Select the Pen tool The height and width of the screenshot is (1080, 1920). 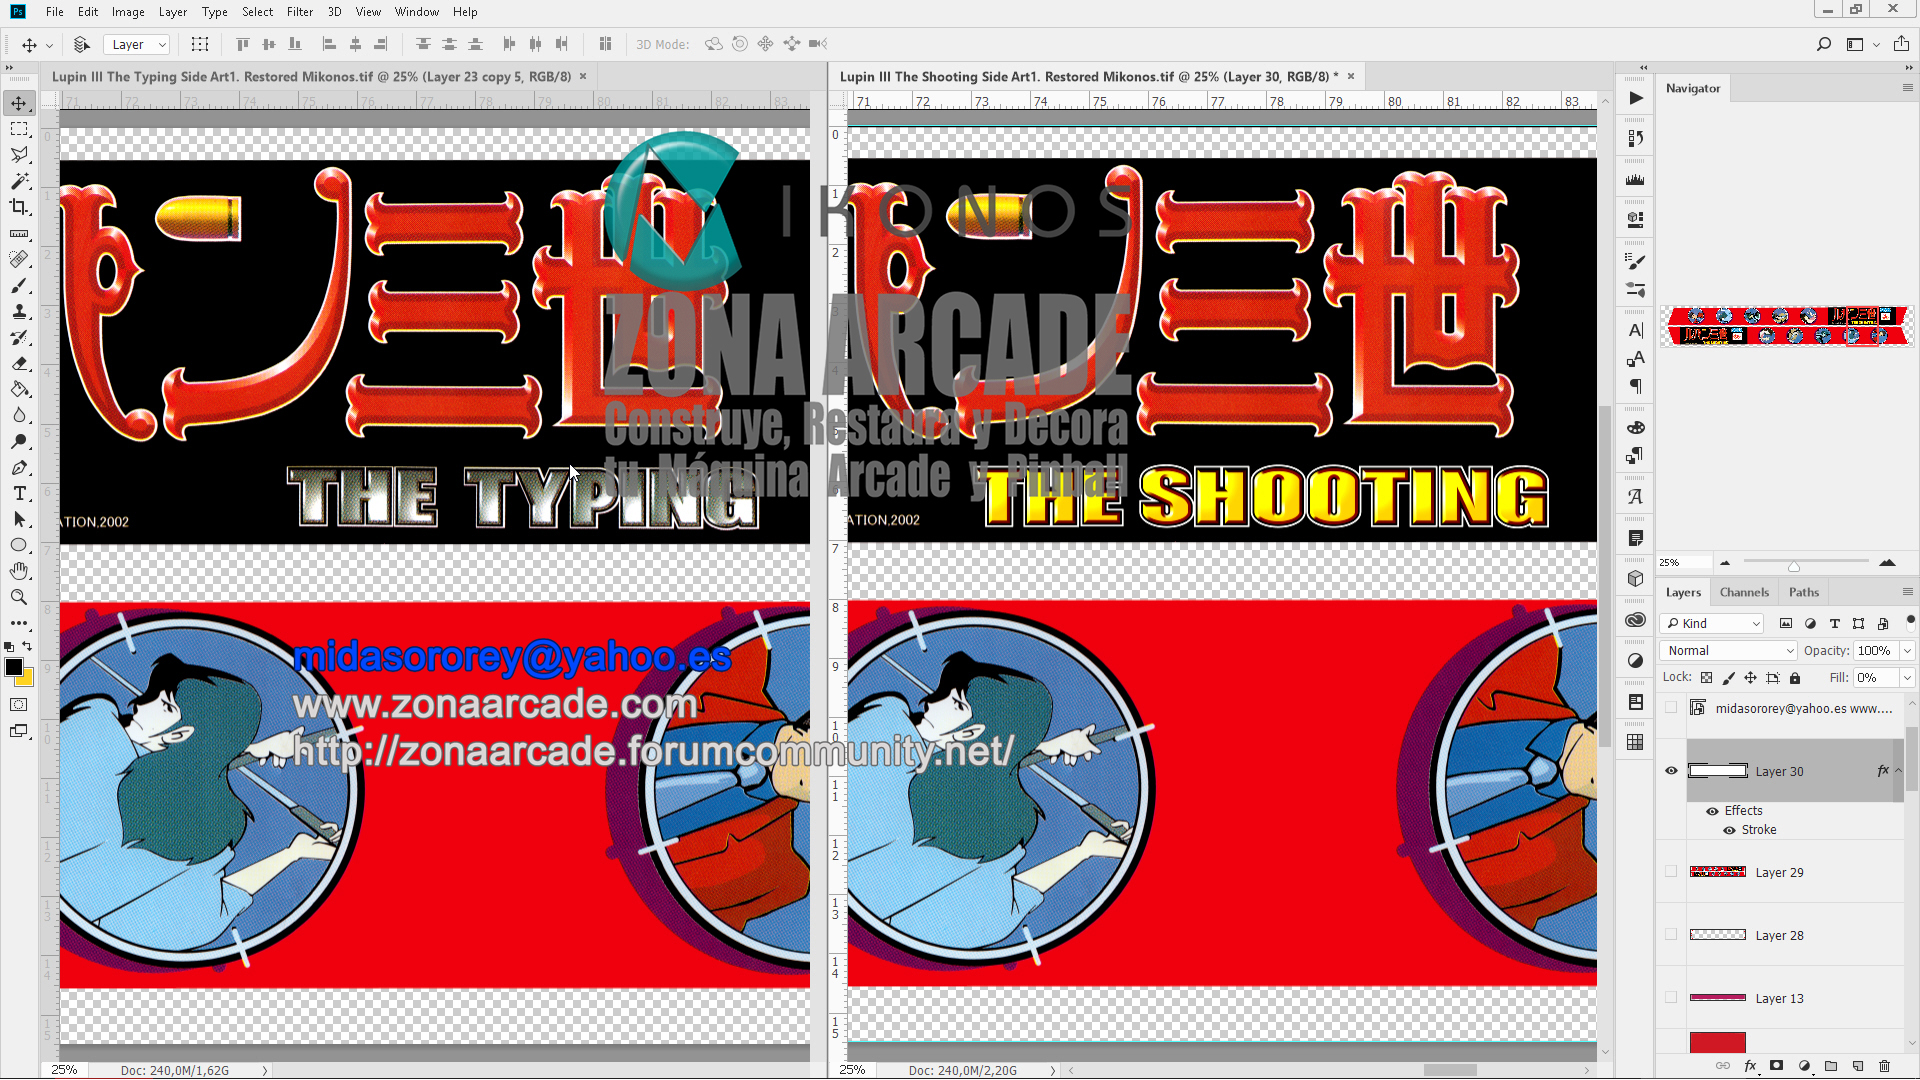pos(19,467)
